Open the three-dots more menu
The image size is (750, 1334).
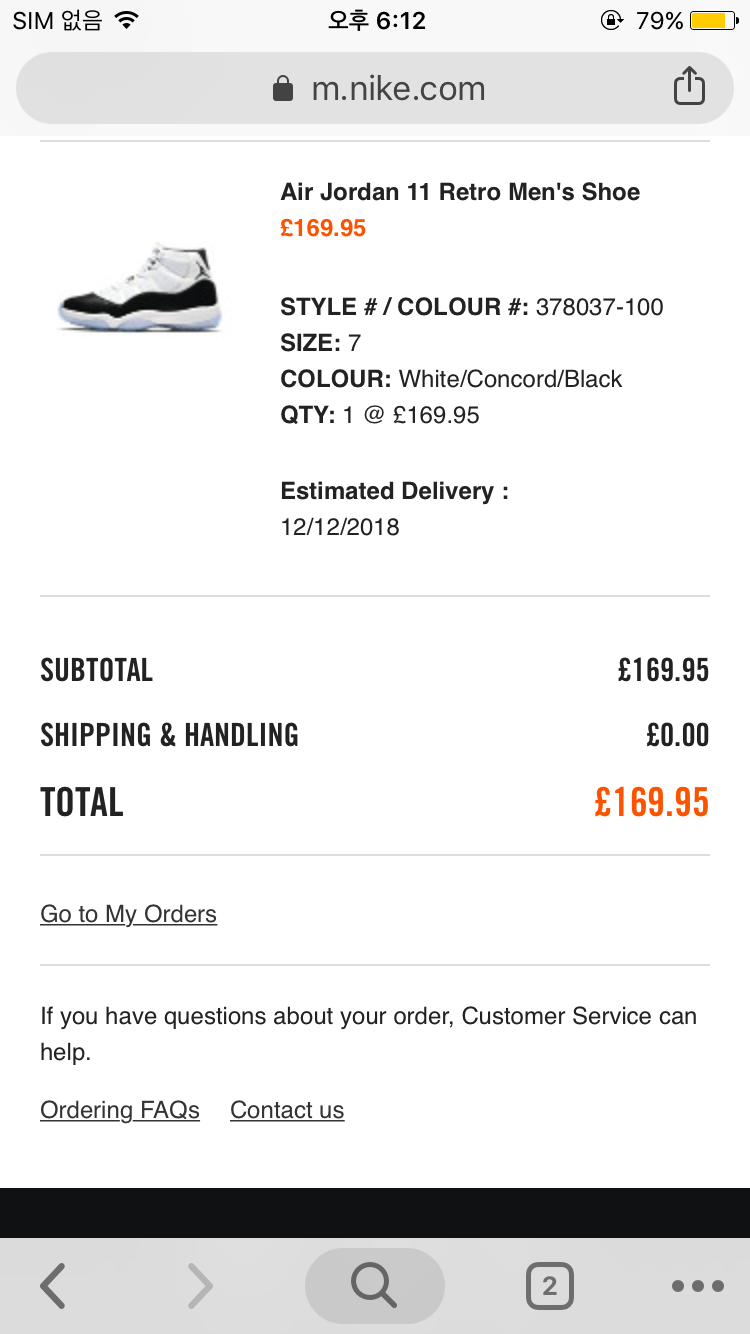pos(698,1286)
